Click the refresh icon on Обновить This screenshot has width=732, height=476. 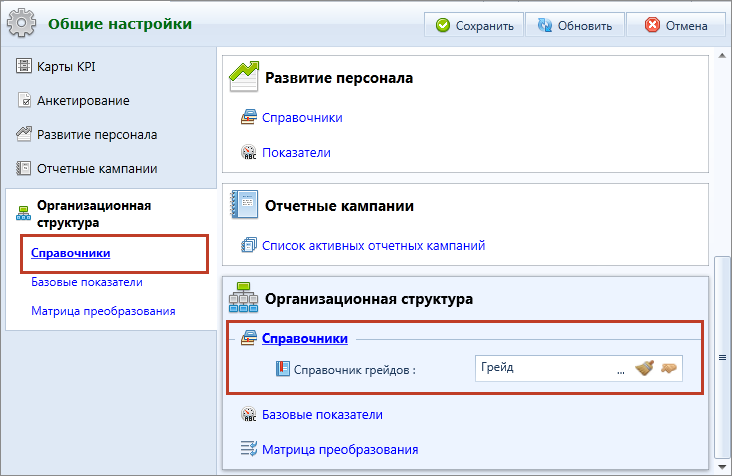544,25
